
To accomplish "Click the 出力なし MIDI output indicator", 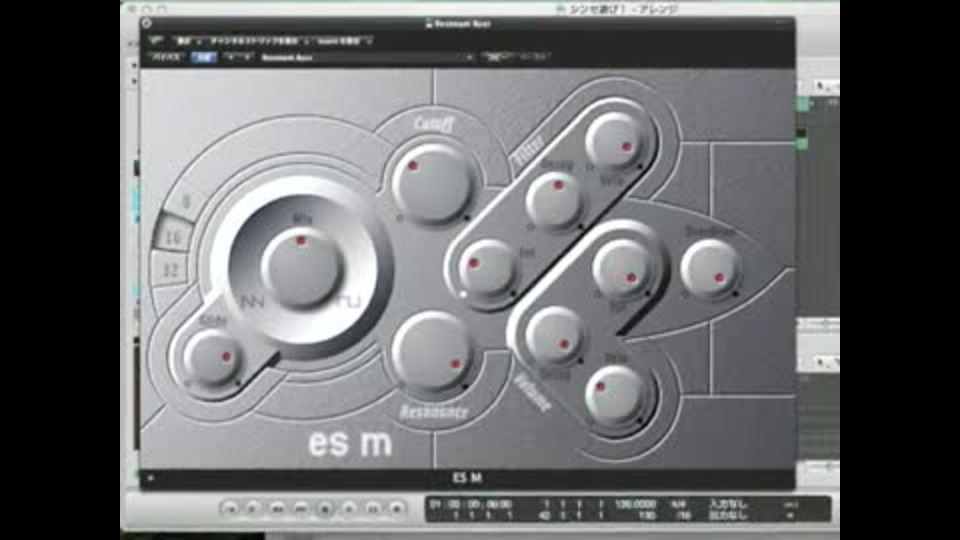I will point(729,516).
